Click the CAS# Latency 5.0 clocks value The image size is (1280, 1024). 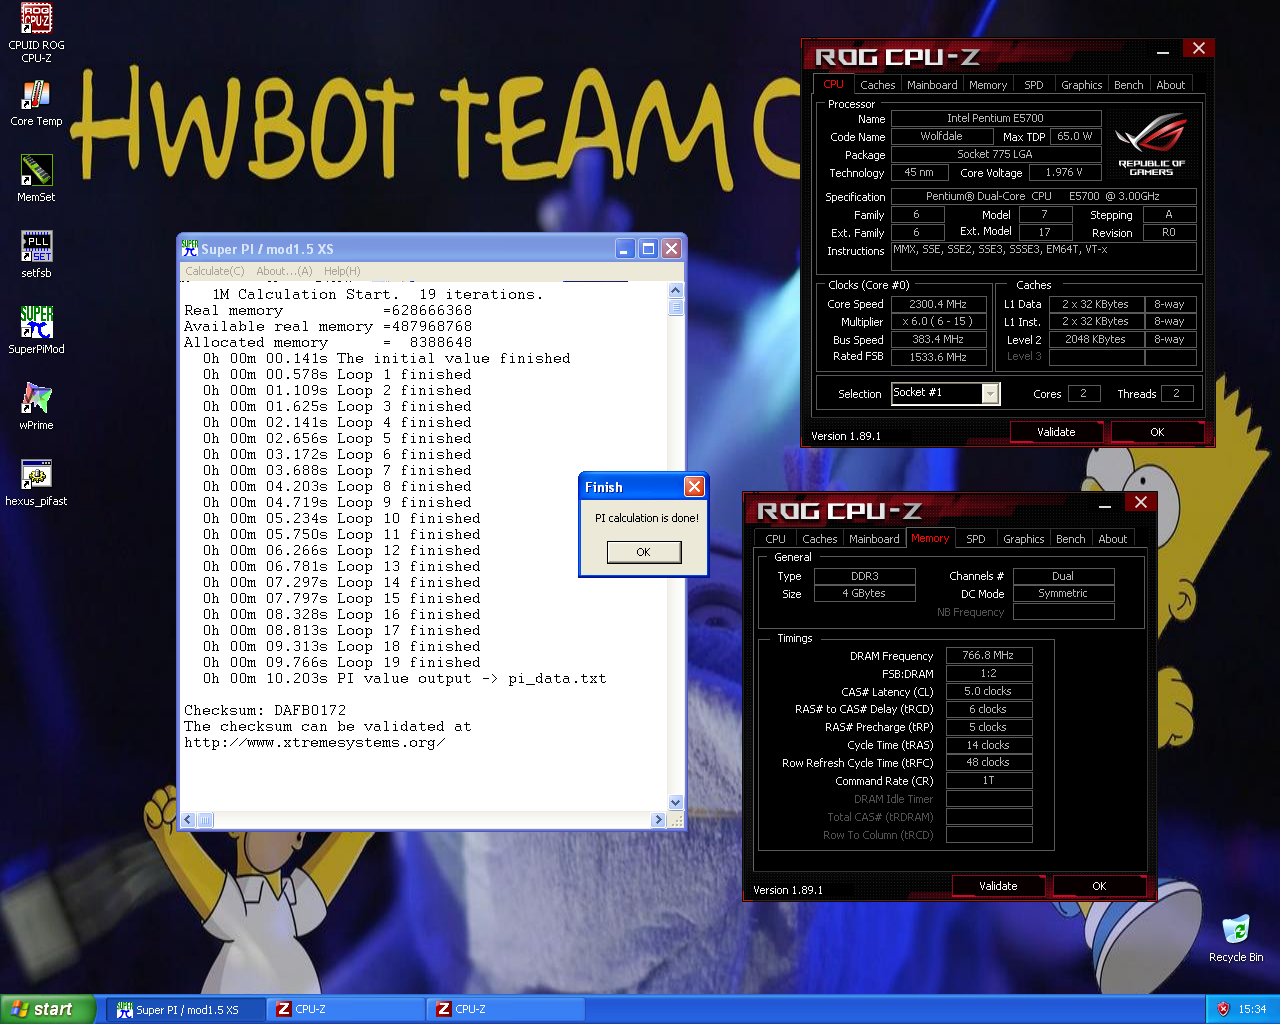coord(988,692)
